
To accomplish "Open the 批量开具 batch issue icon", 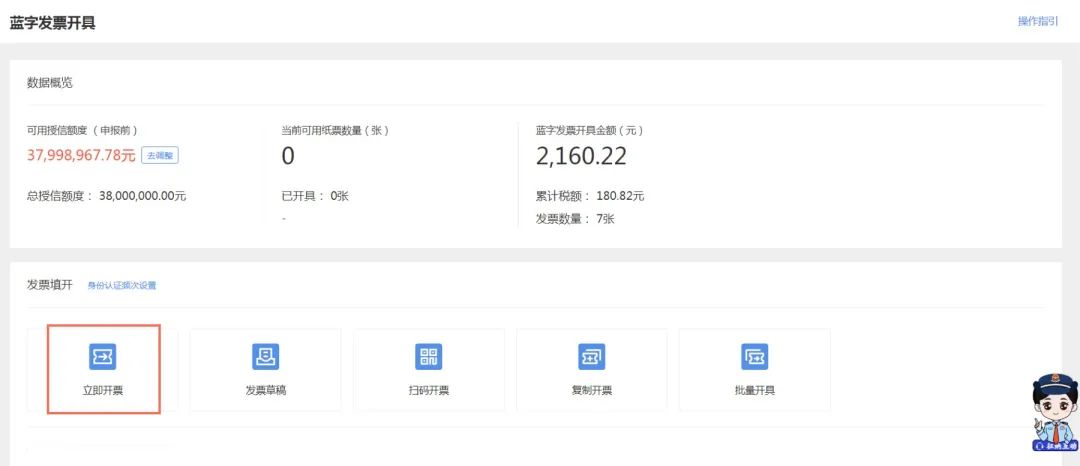I will (x=754, y=356).
